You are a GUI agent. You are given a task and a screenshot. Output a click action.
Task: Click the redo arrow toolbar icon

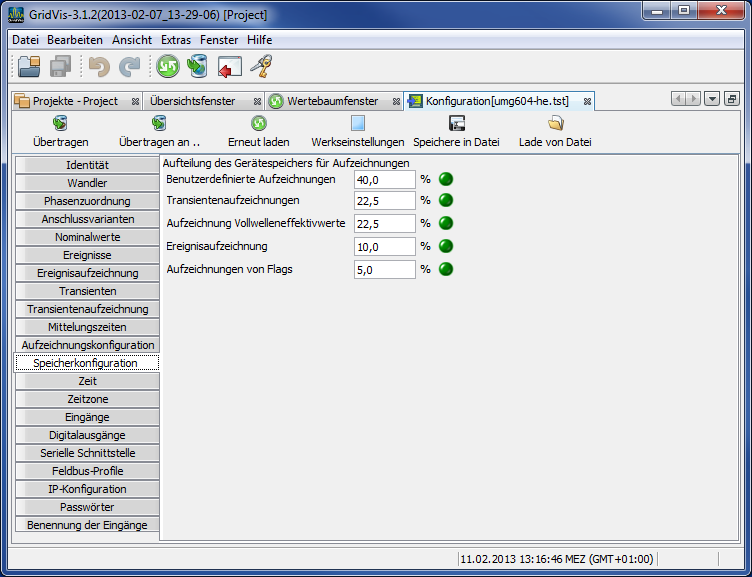click(x=129, y=67)
